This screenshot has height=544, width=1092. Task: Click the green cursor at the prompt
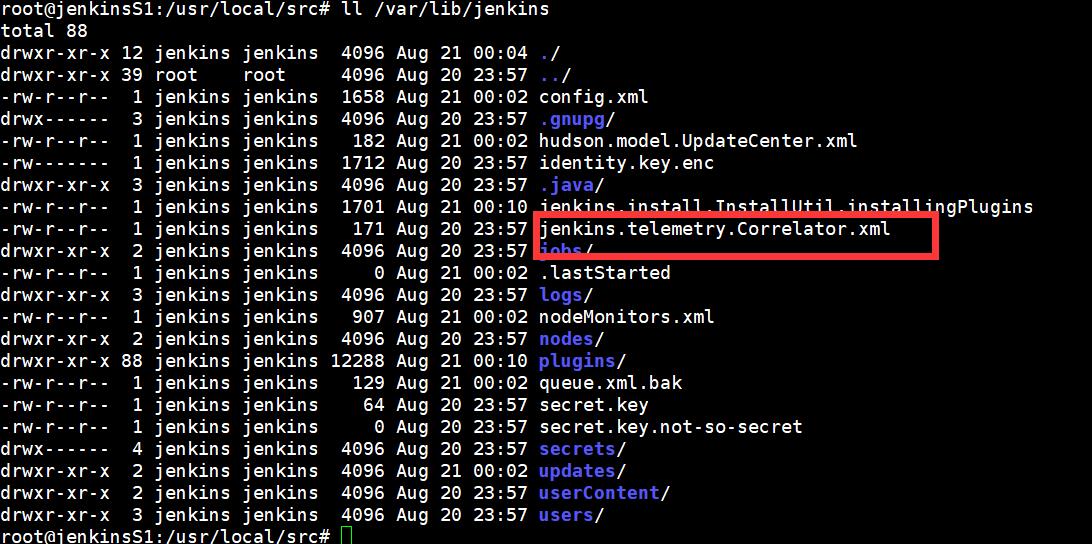click(347, 536)
